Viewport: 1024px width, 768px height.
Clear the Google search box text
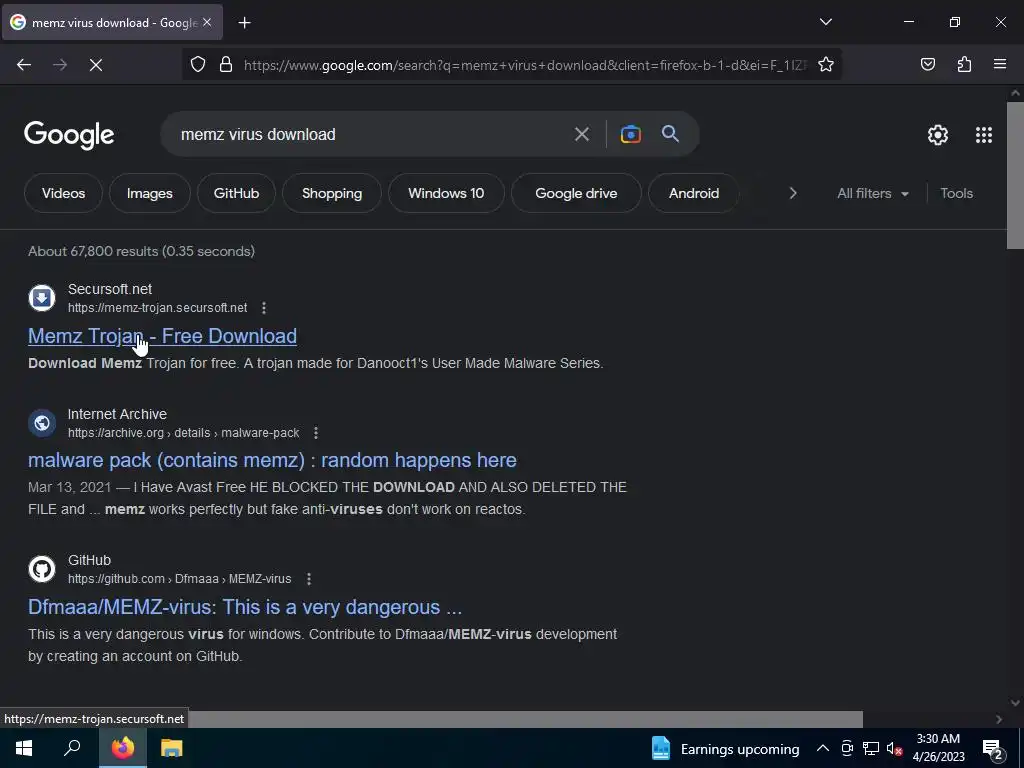581,135
